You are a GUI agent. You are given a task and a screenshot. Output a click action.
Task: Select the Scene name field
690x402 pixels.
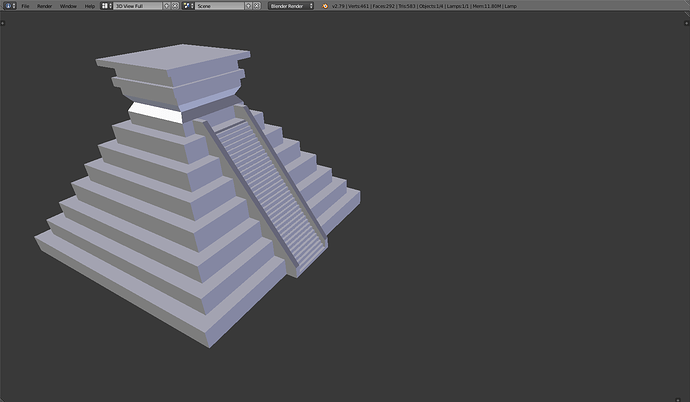point(219,6)
